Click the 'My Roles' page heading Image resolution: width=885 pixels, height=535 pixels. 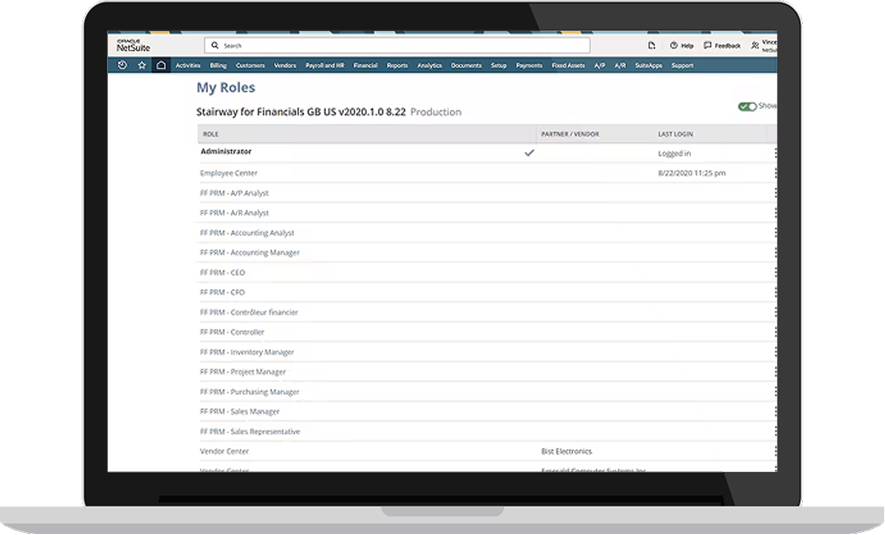(x=226, y=87)
